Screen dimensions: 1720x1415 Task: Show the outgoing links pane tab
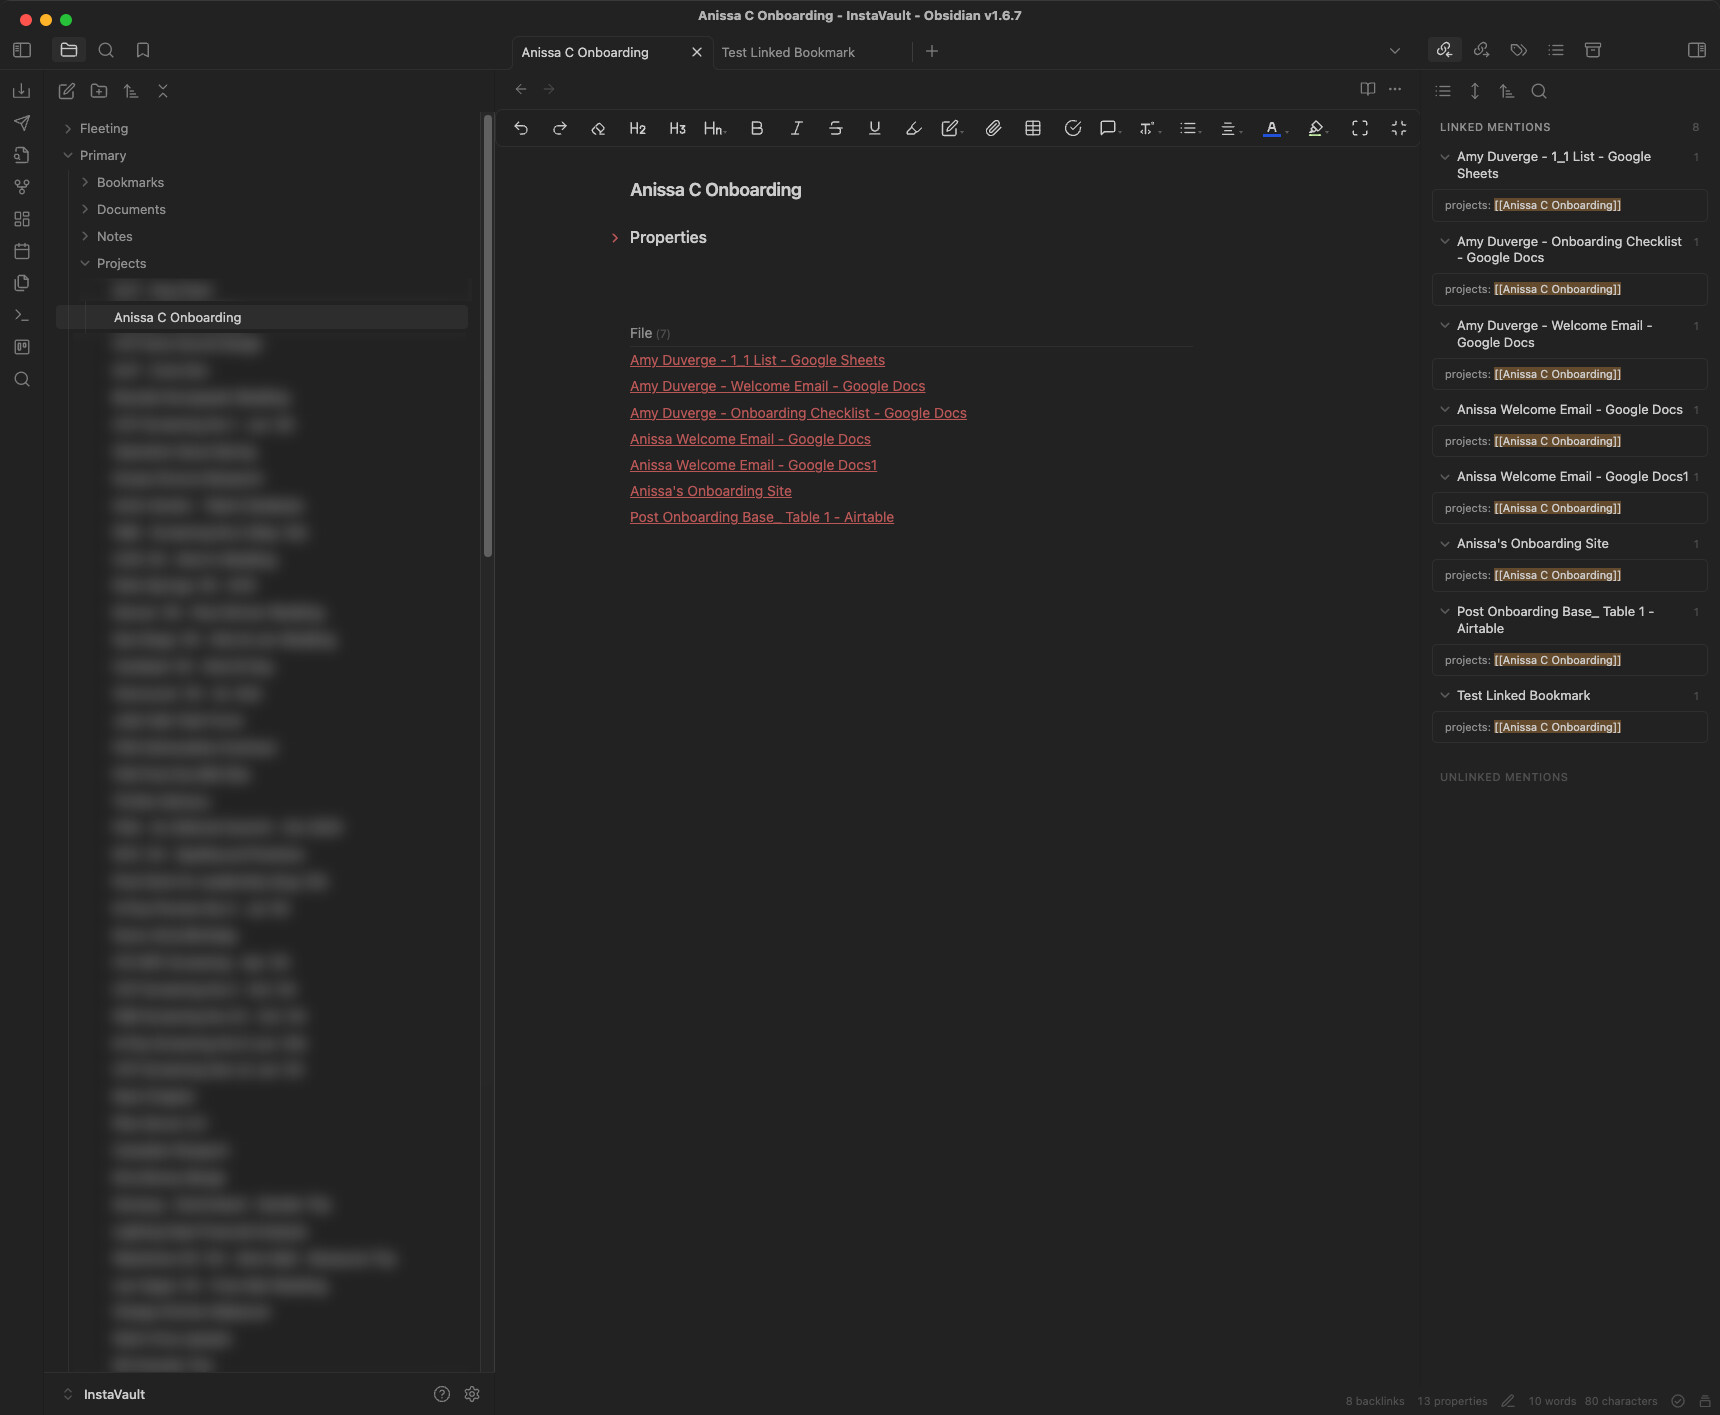[x=1482, y=50]
